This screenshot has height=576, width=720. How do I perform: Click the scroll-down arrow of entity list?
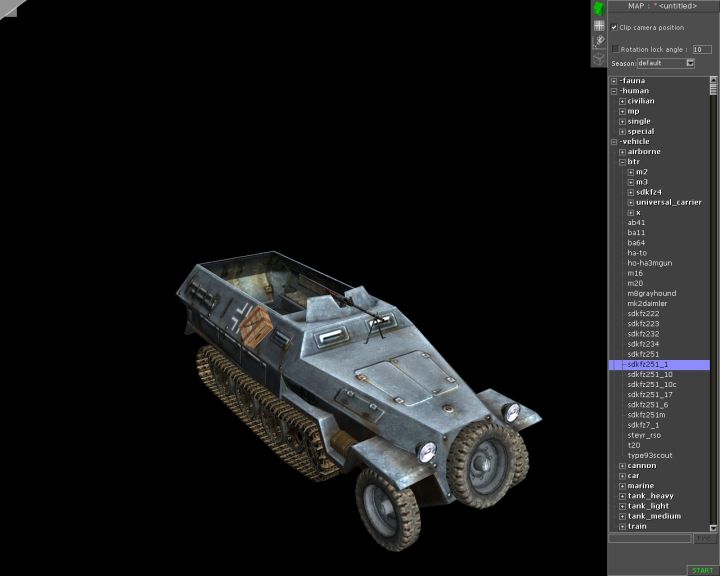click(x=714, y=527)
